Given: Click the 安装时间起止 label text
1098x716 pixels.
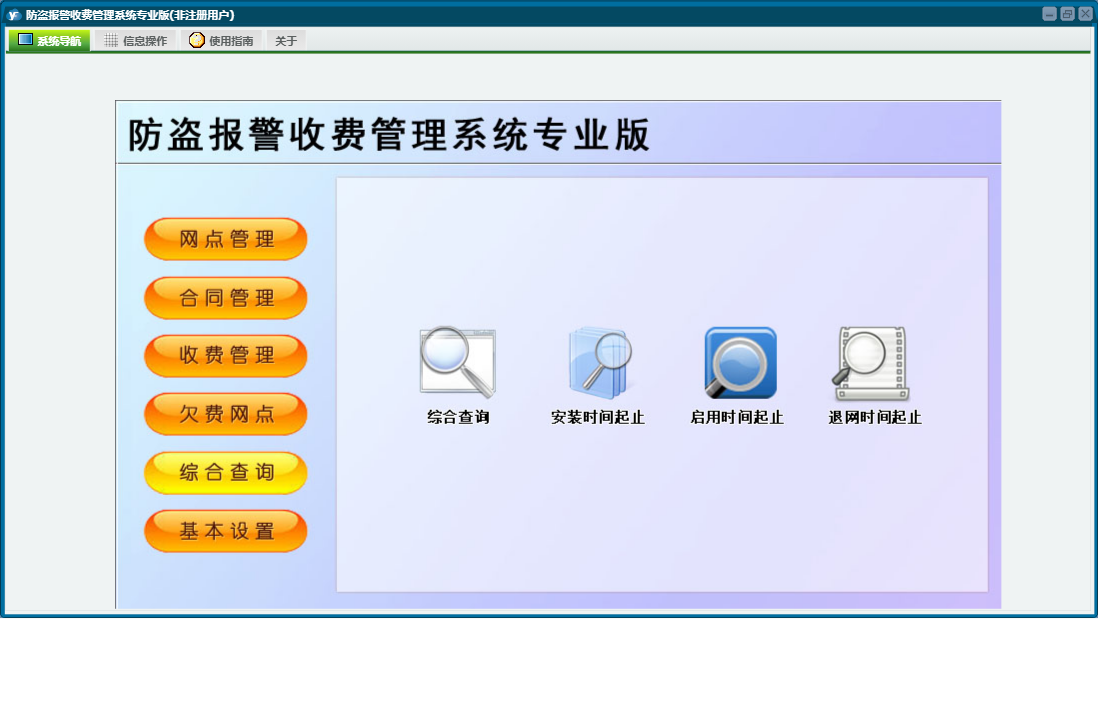Looking at the screenshot, I should [x=597, y=417].
